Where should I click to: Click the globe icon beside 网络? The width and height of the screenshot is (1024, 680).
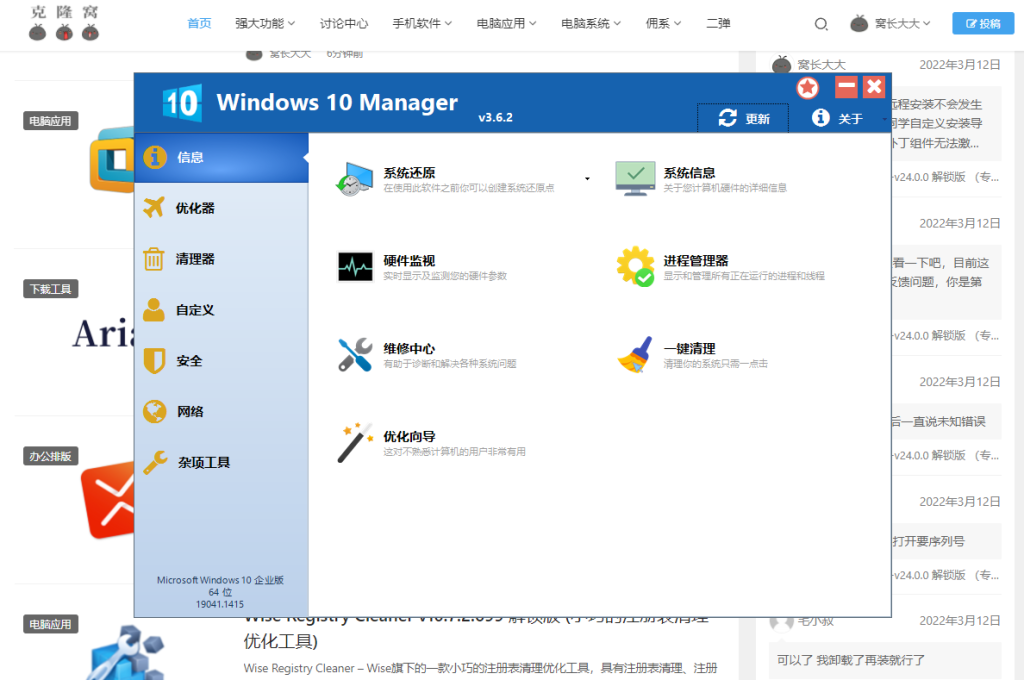click(154, 412)
